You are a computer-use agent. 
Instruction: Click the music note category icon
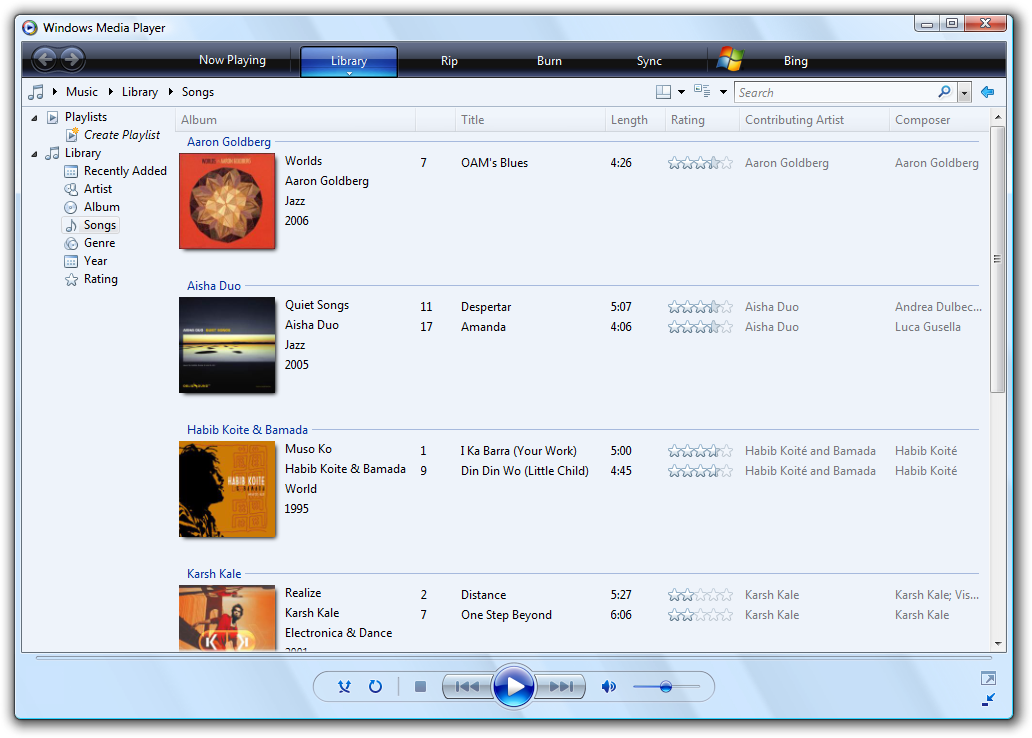[x=36, y=92]
